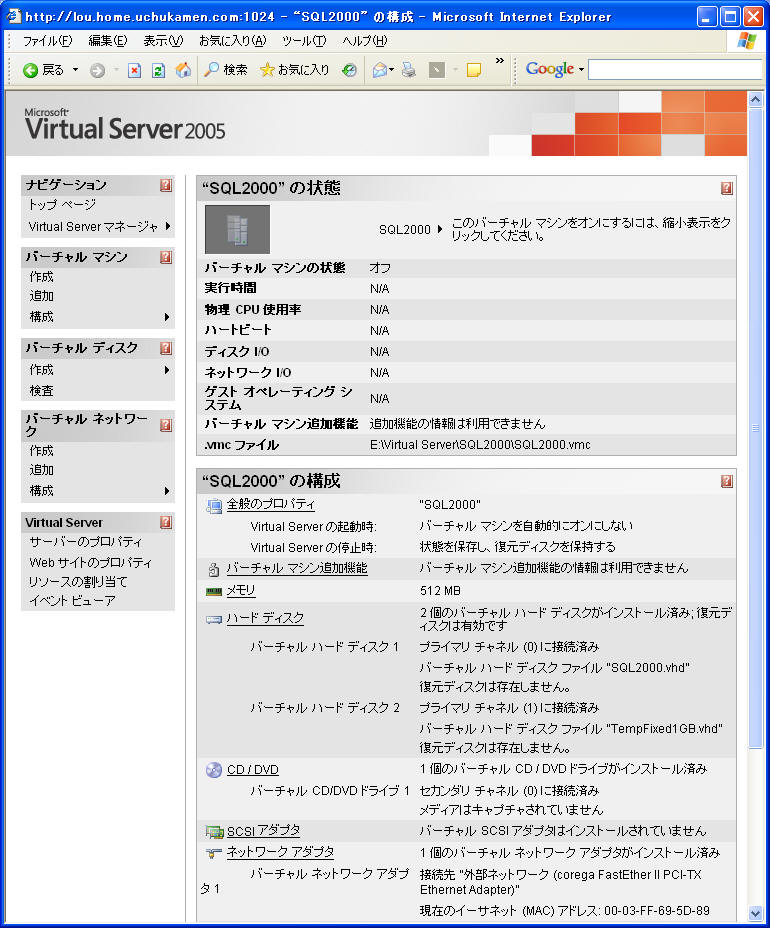Click help icon on SQL2000 の構成 header
770x928 pixels.
coord(727,481)
